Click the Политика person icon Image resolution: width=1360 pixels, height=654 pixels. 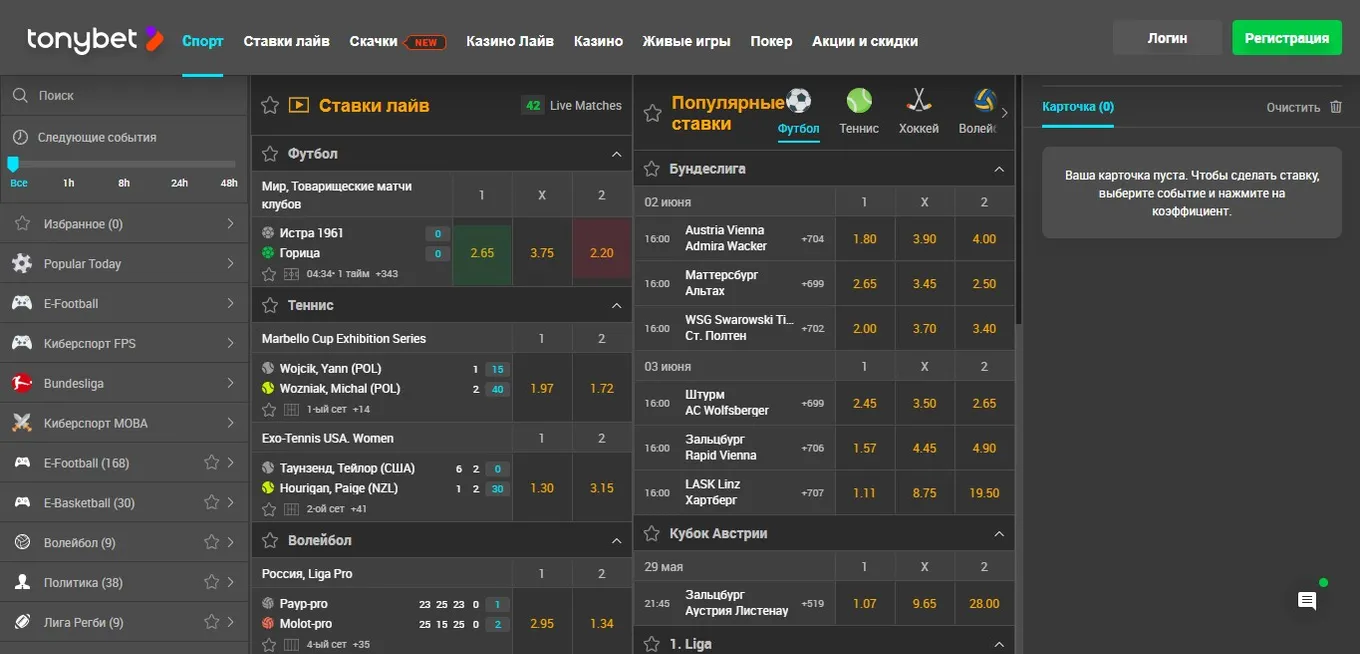pos(22,582)
